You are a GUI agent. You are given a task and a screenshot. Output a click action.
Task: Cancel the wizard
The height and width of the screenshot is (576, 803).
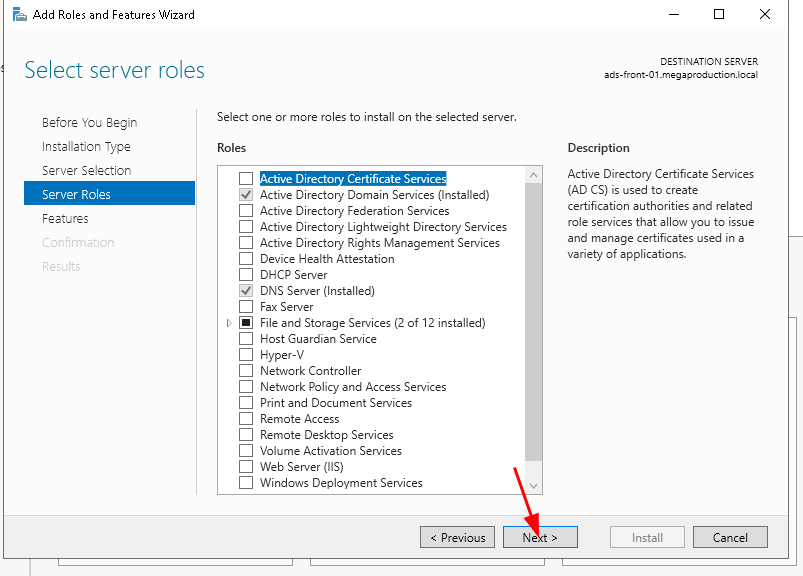[730, 537]
